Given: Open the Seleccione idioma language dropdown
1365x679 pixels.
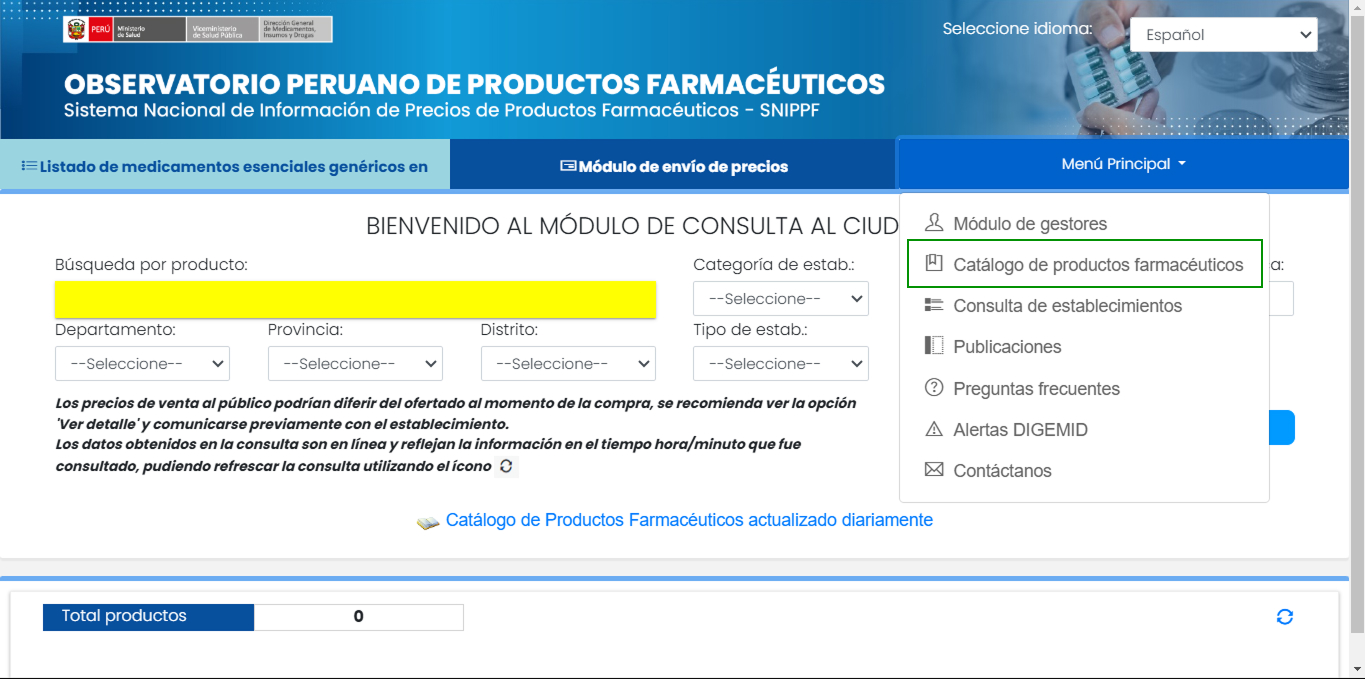Looking at the screenshot, I should point(1223,35).
